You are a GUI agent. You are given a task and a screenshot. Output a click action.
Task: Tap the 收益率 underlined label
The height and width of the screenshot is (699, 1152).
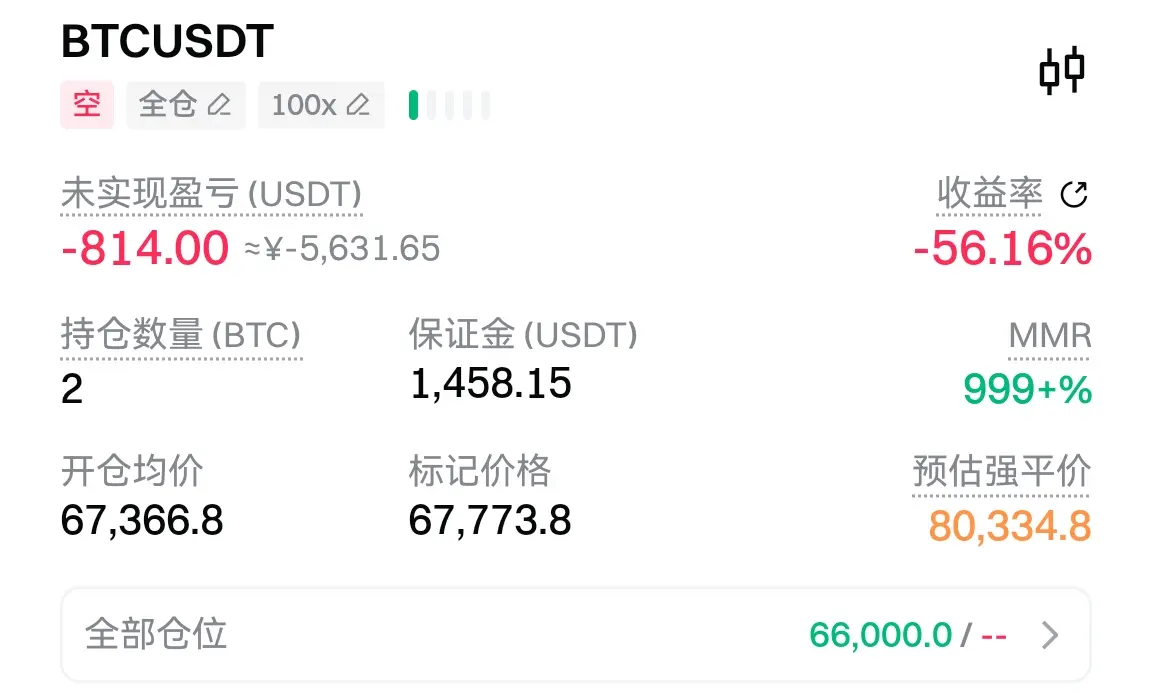989,194
